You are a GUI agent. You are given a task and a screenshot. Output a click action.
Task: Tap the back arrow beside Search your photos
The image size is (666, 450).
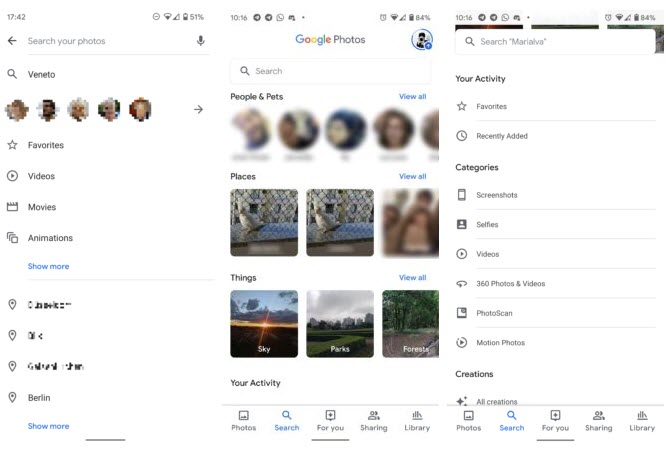point(12,41)
